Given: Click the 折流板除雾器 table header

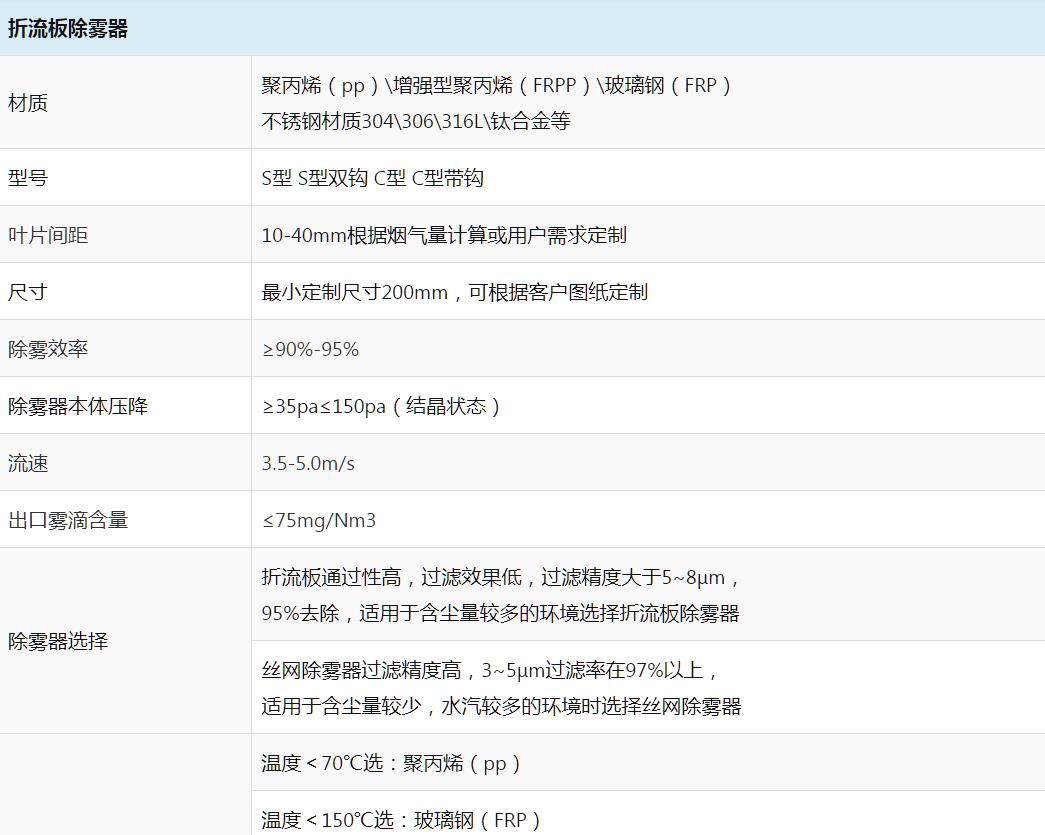Looking at the screenshot, I should tap(68, 29).
